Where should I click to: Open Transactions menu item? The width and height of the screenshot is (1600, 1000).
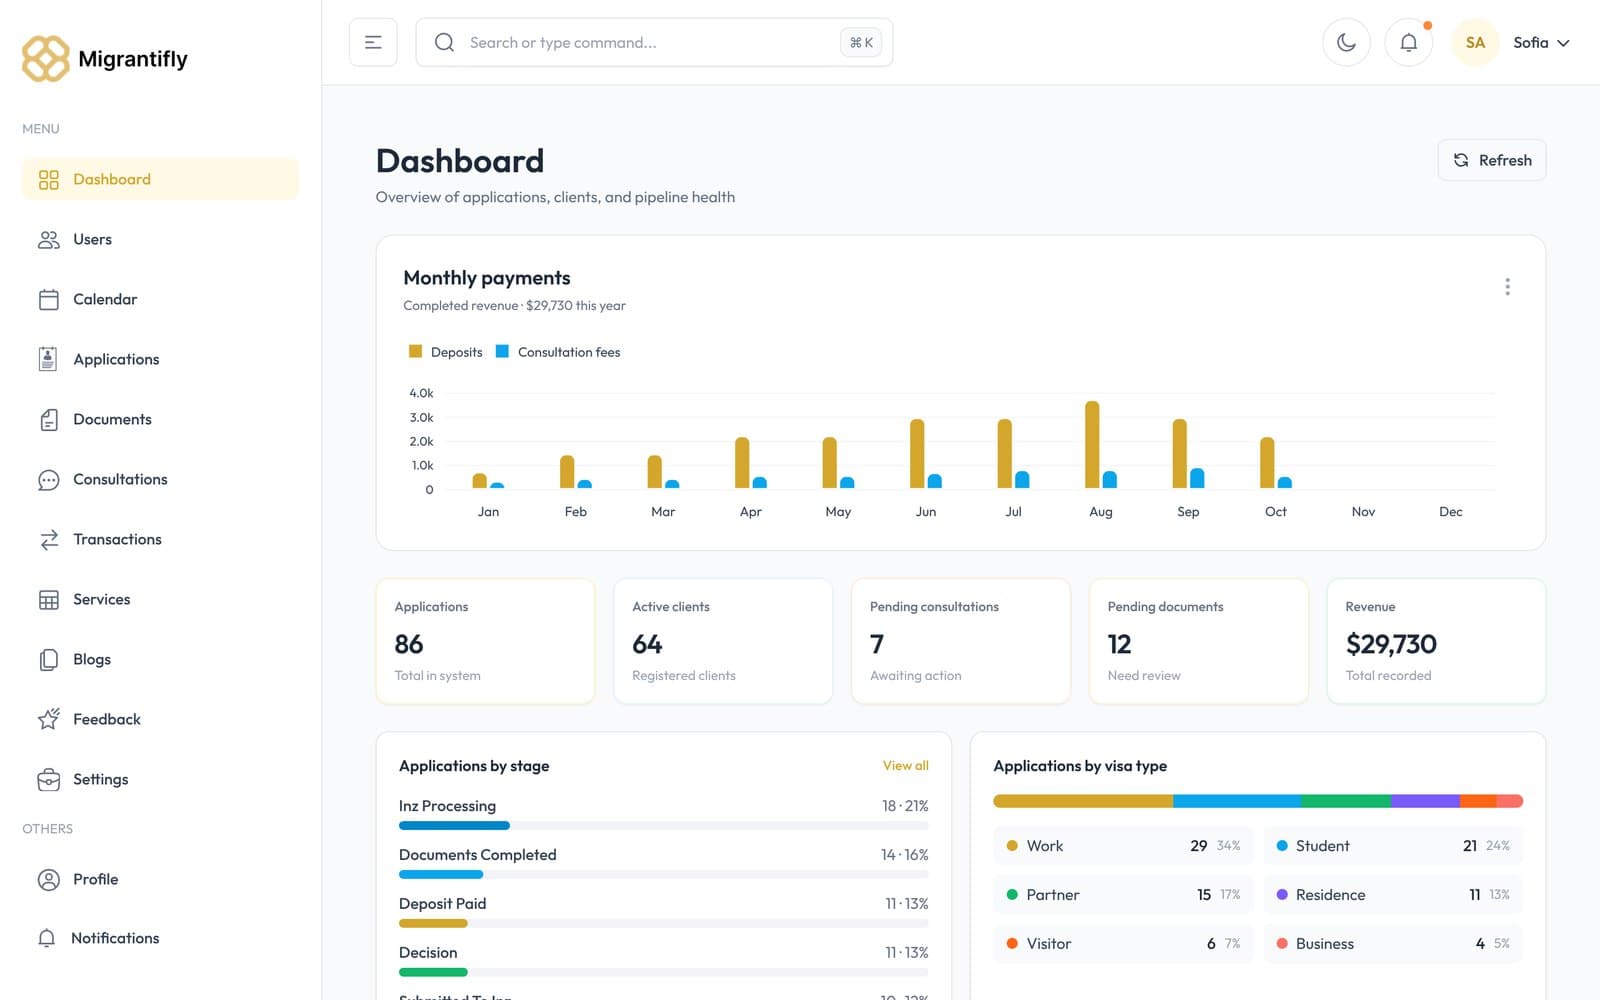[x=160, y=539]
